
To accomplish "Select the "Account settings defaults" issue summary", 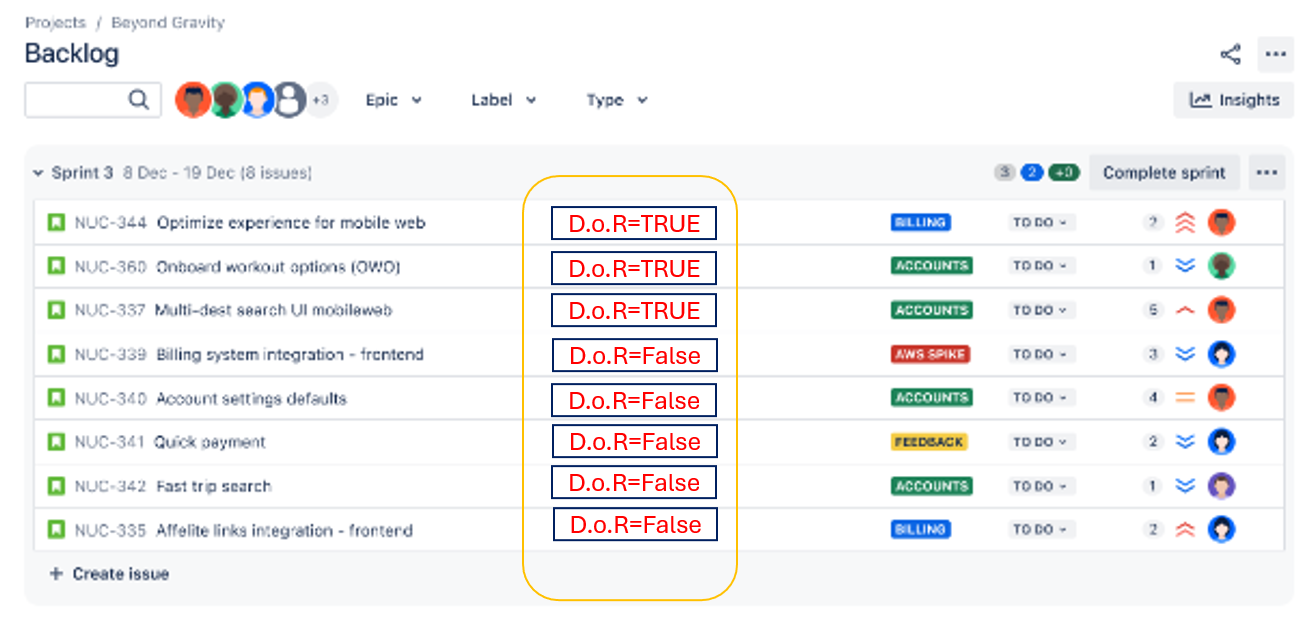I will (251, 398).
